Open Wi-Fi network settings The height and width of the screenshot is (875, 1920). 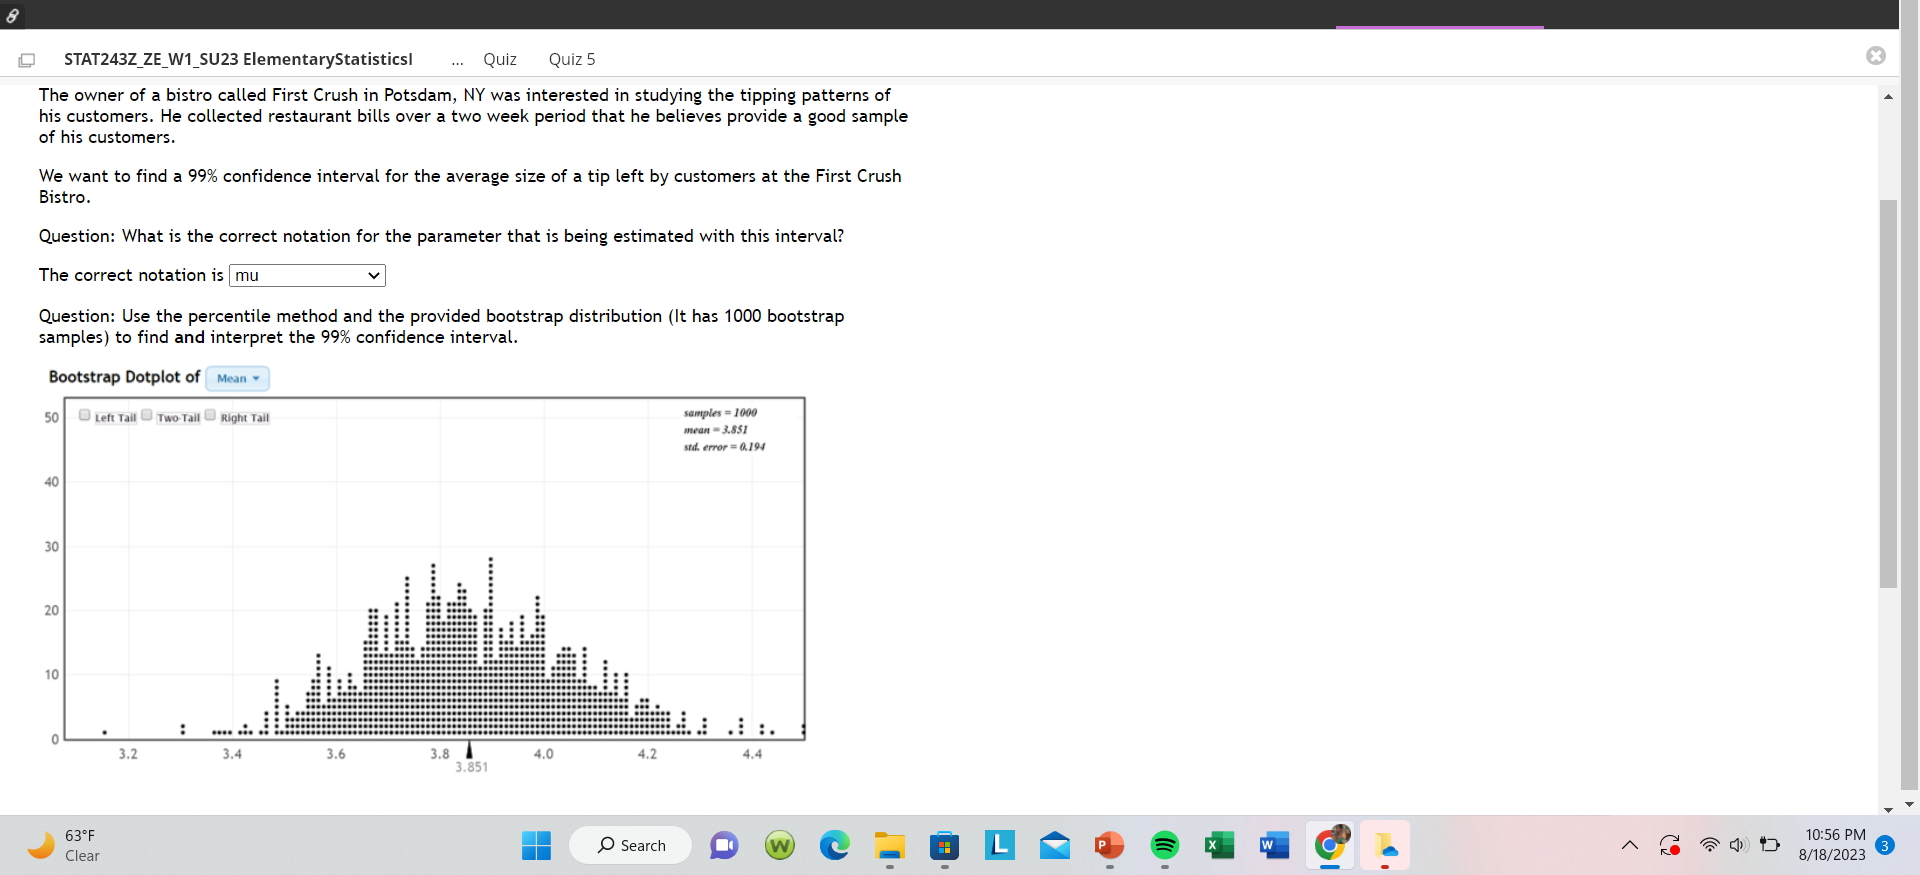[x=1710, y=846]
